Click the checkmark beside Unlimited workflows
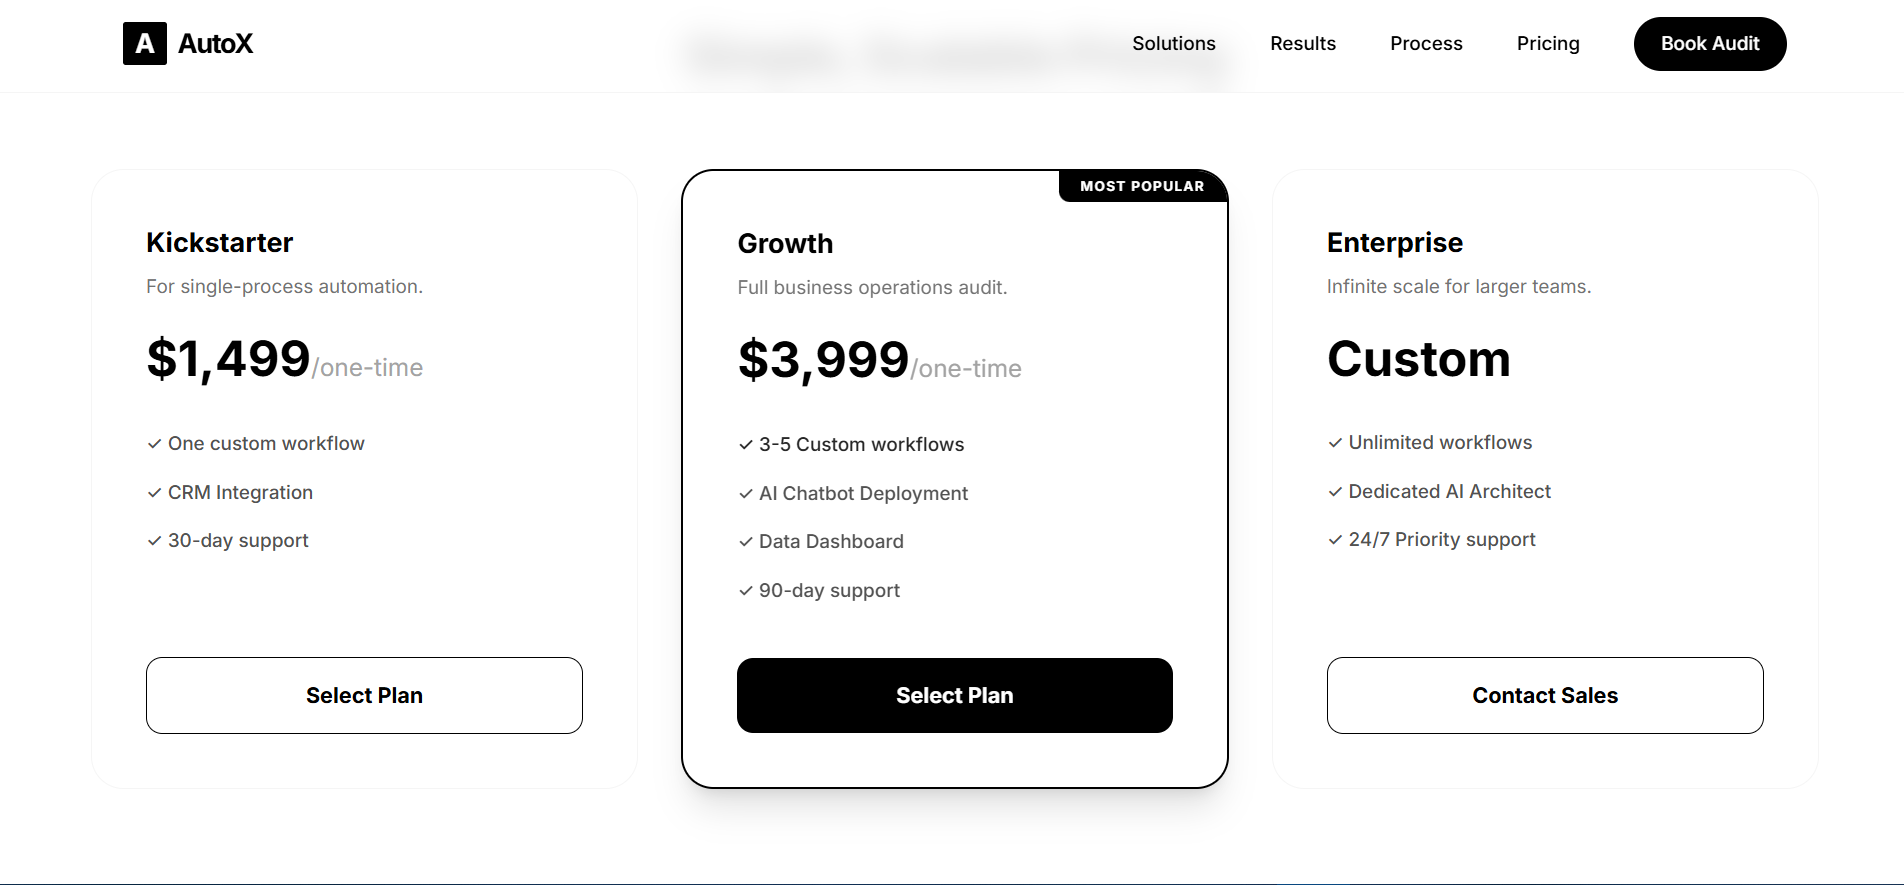Image resolution: width=1904 pixels, height=885 pixels. 1335,442
